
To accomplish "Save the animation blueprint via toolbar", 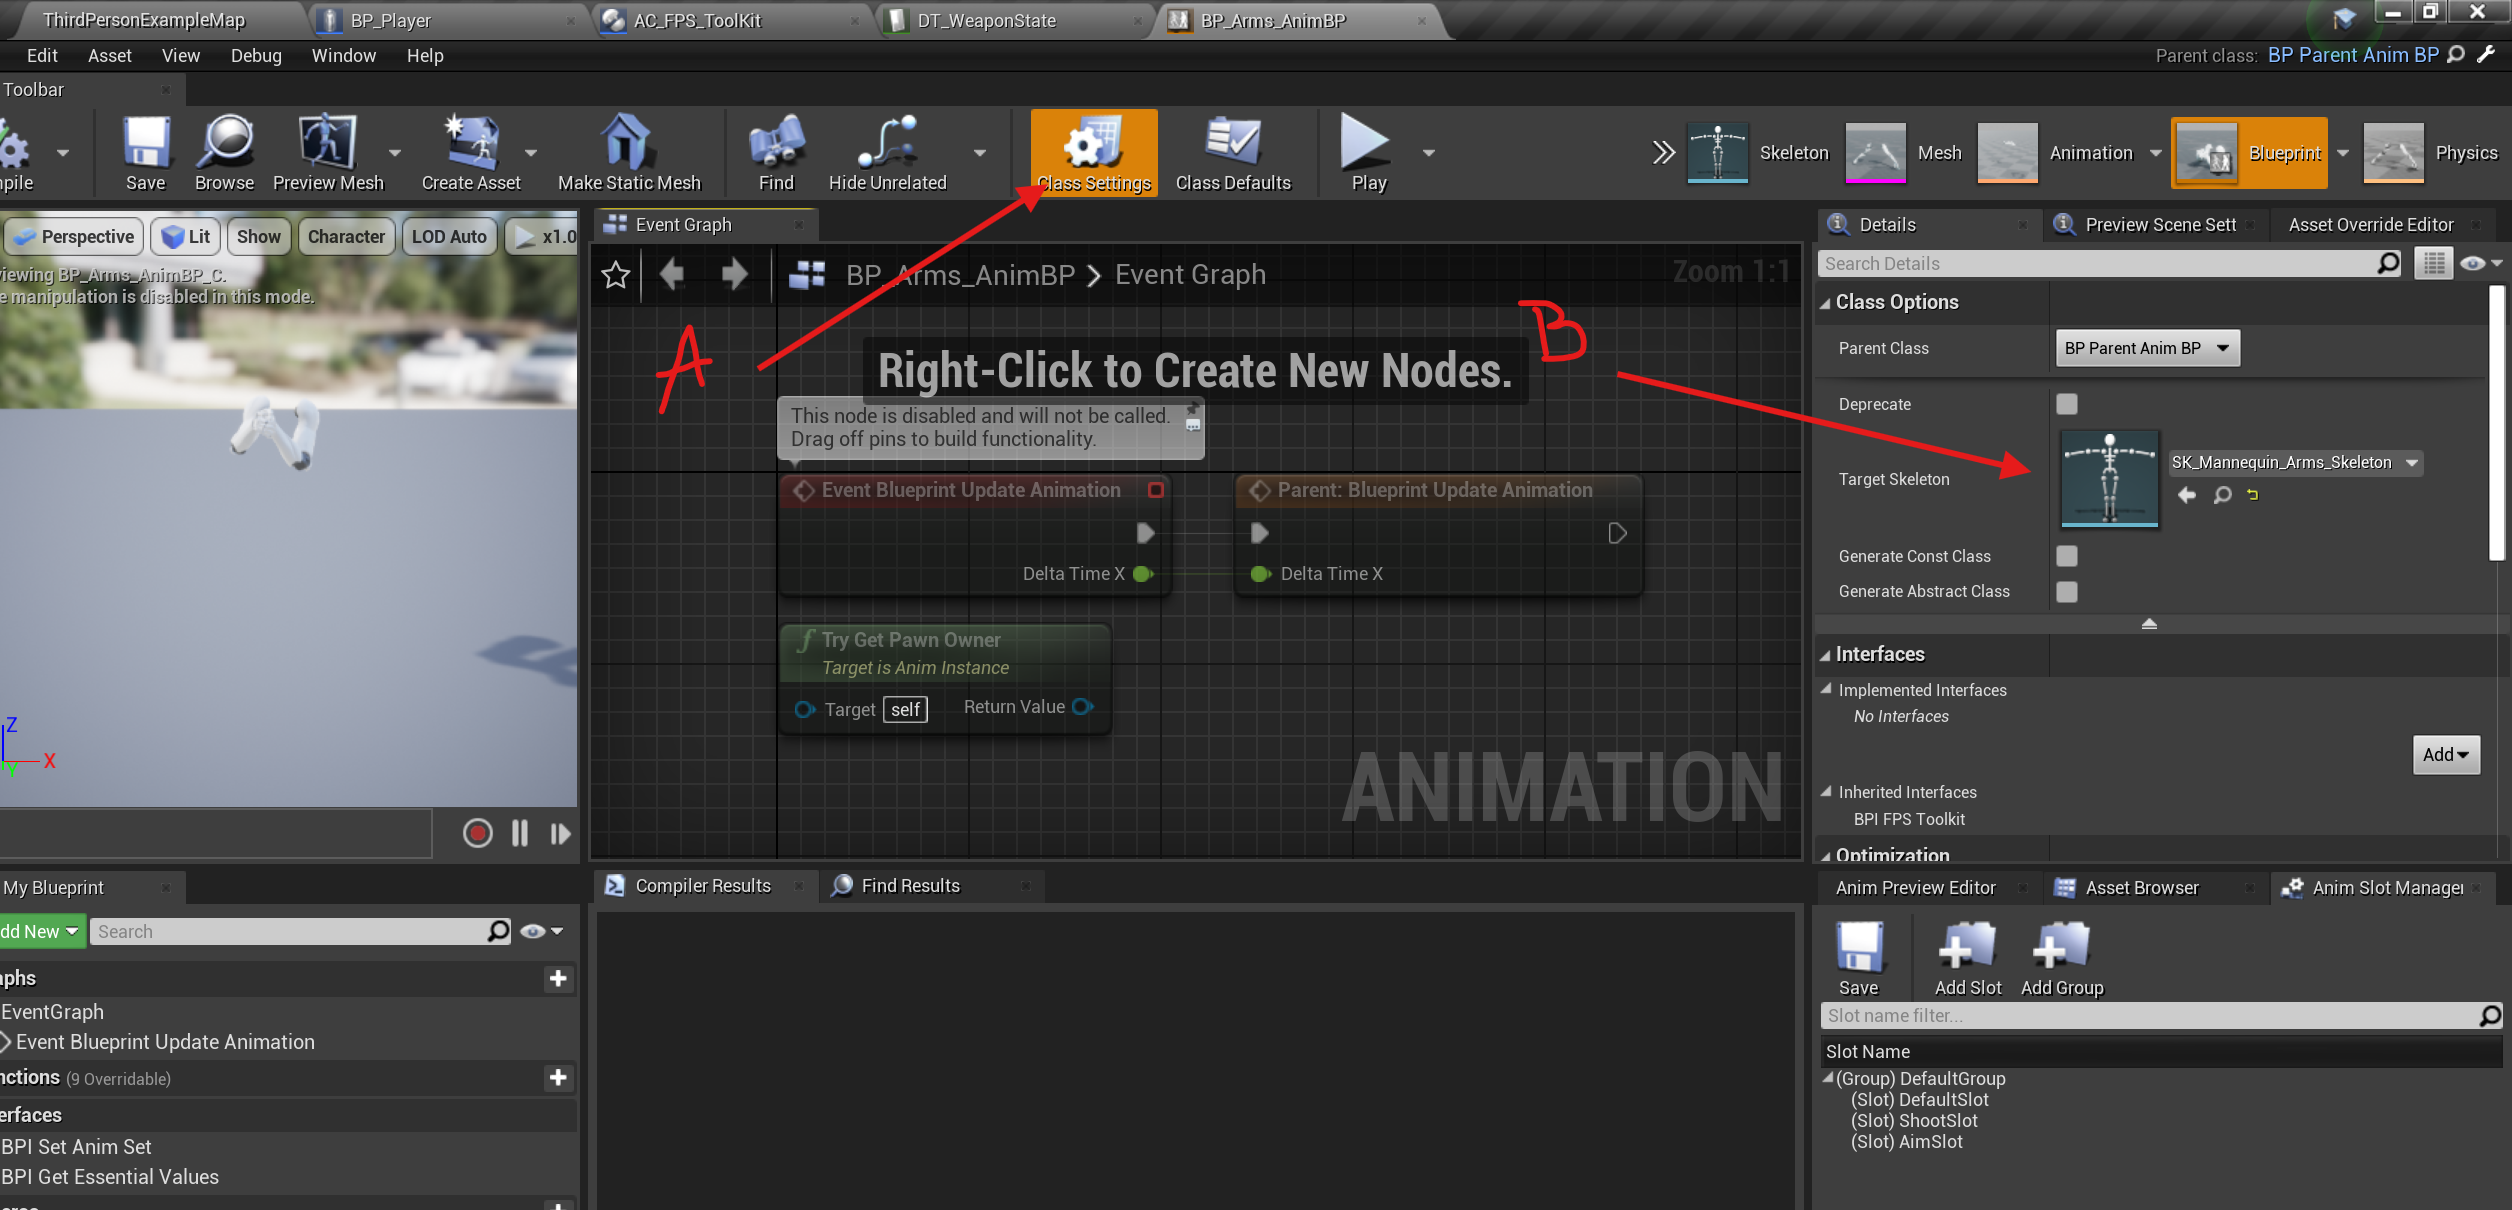I will pyautogui.click(x=146, y=152).
